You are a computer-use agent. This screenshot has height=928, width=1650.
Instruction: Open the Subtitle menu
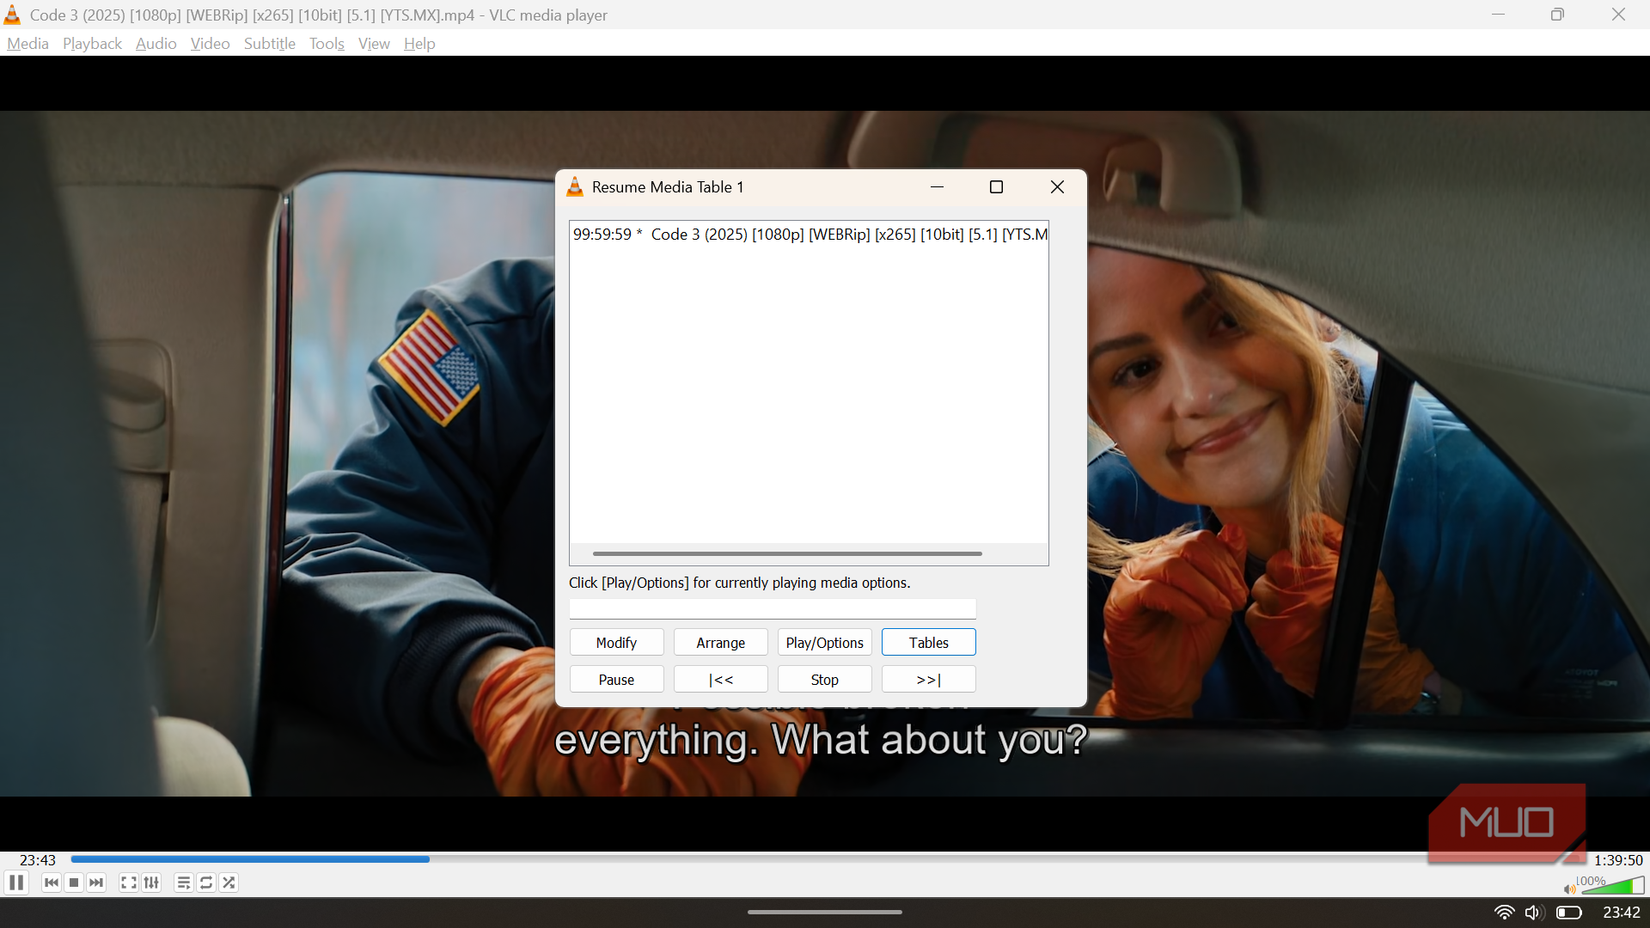coord(269,43)
